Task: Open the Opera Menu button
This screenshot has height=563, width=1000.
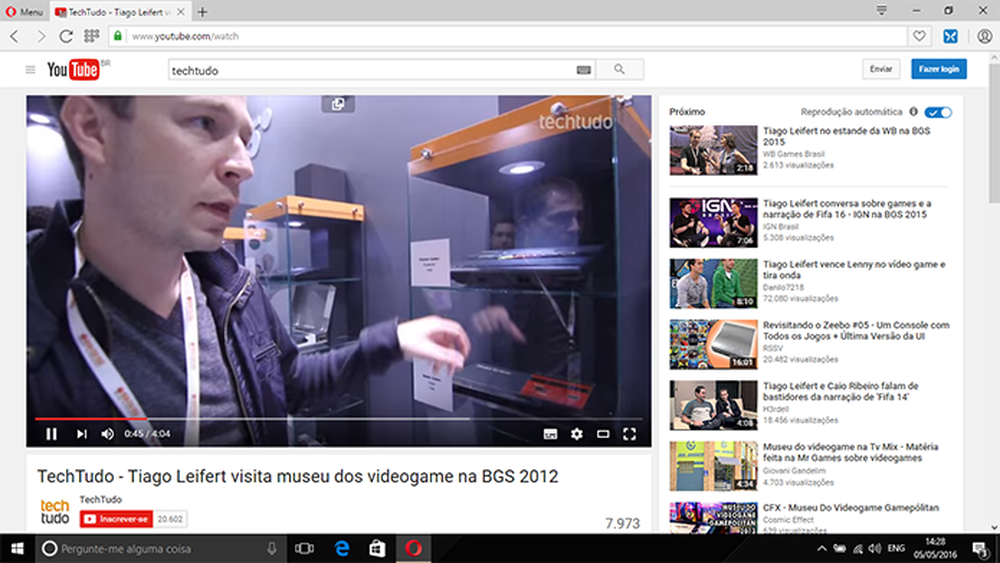Action: [24, 11]
